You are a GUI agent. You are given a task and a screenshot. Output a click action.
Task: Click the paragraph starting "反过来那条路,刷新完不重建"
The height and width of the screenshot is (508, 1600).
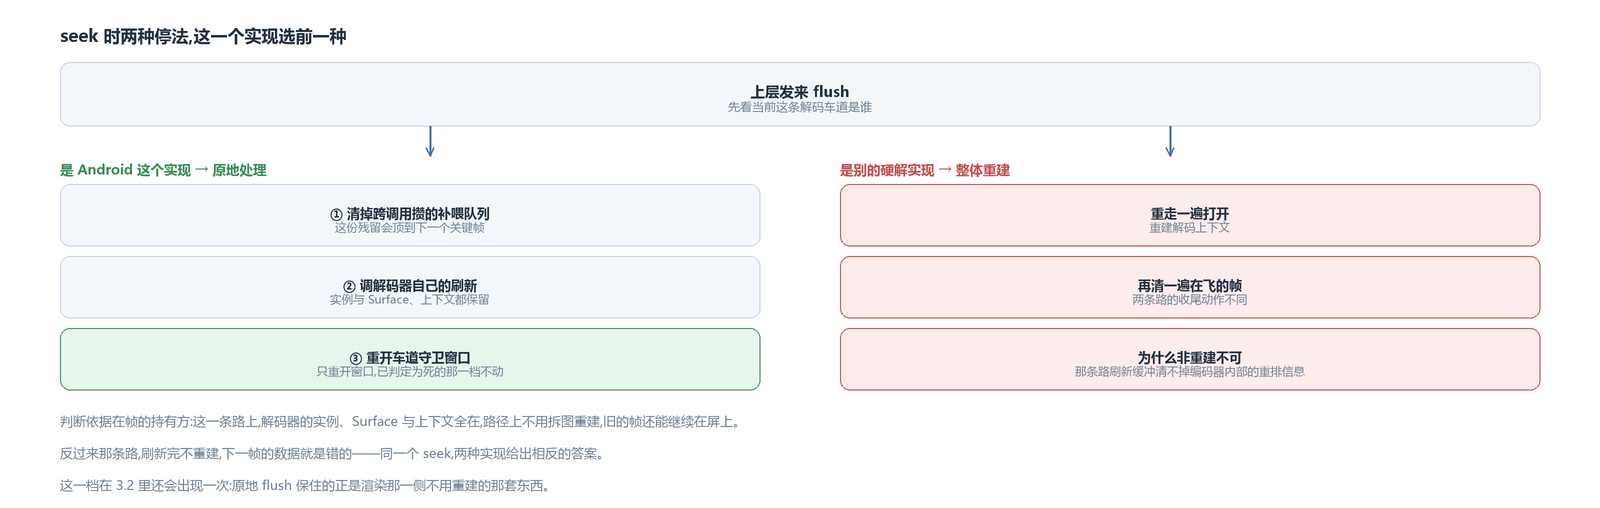[x=334, y=454]
